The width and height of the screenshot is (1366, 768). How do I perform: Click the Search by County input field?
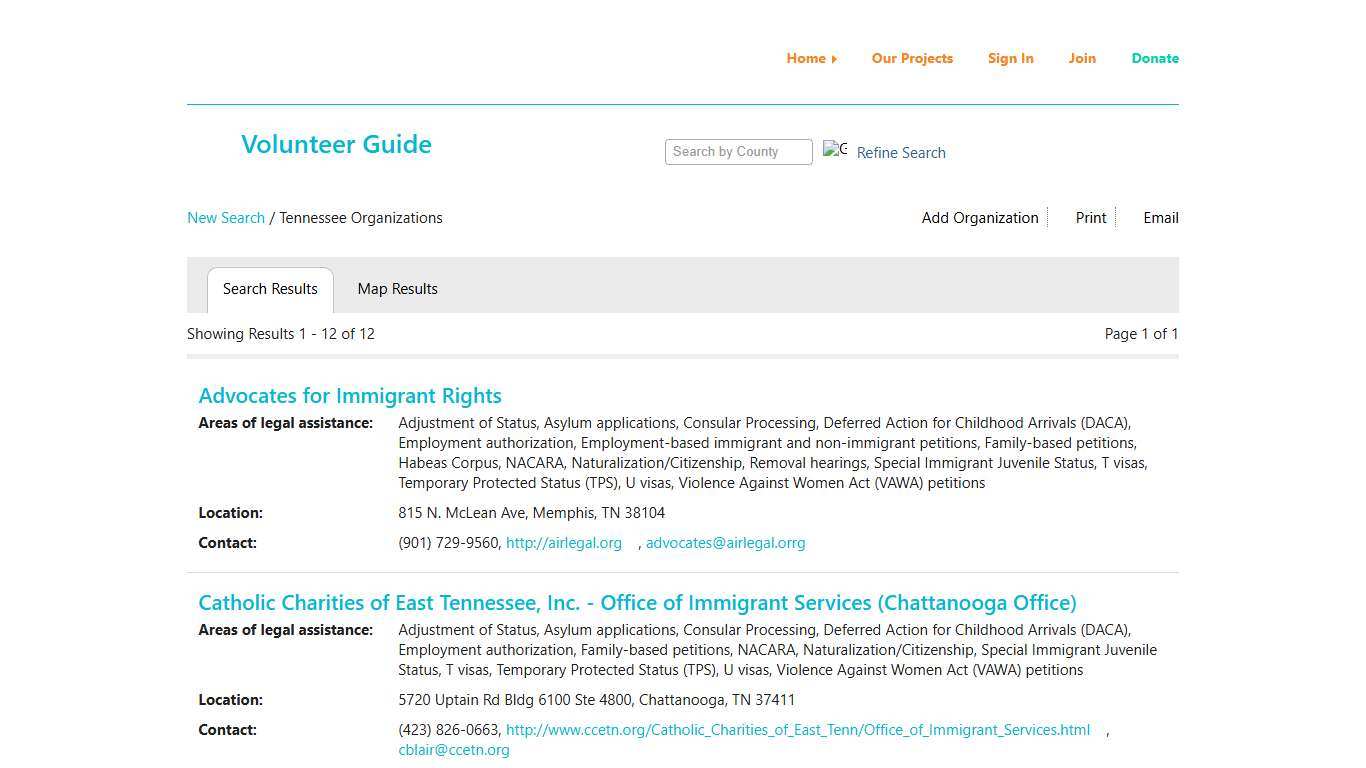[x=738, y=151]
